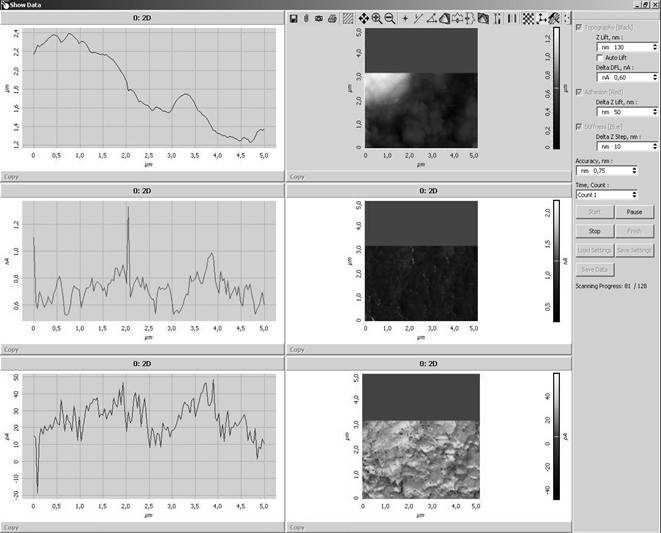Select the Pan move arrows tool
Viewport: 661px width, 533px height.
point(363,18)
